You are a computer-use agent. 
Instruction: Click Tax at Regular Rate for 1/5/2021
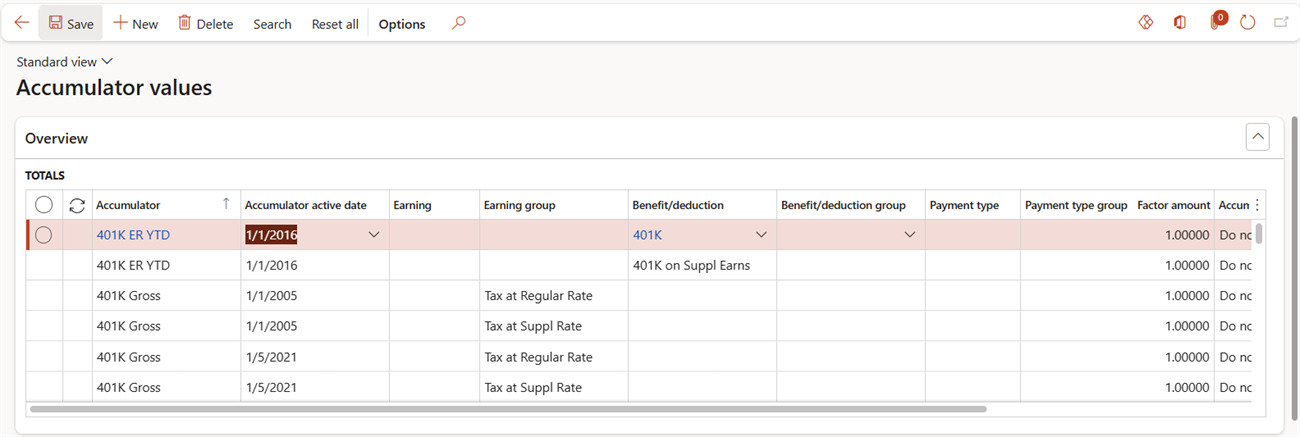[x=553, y=357]
